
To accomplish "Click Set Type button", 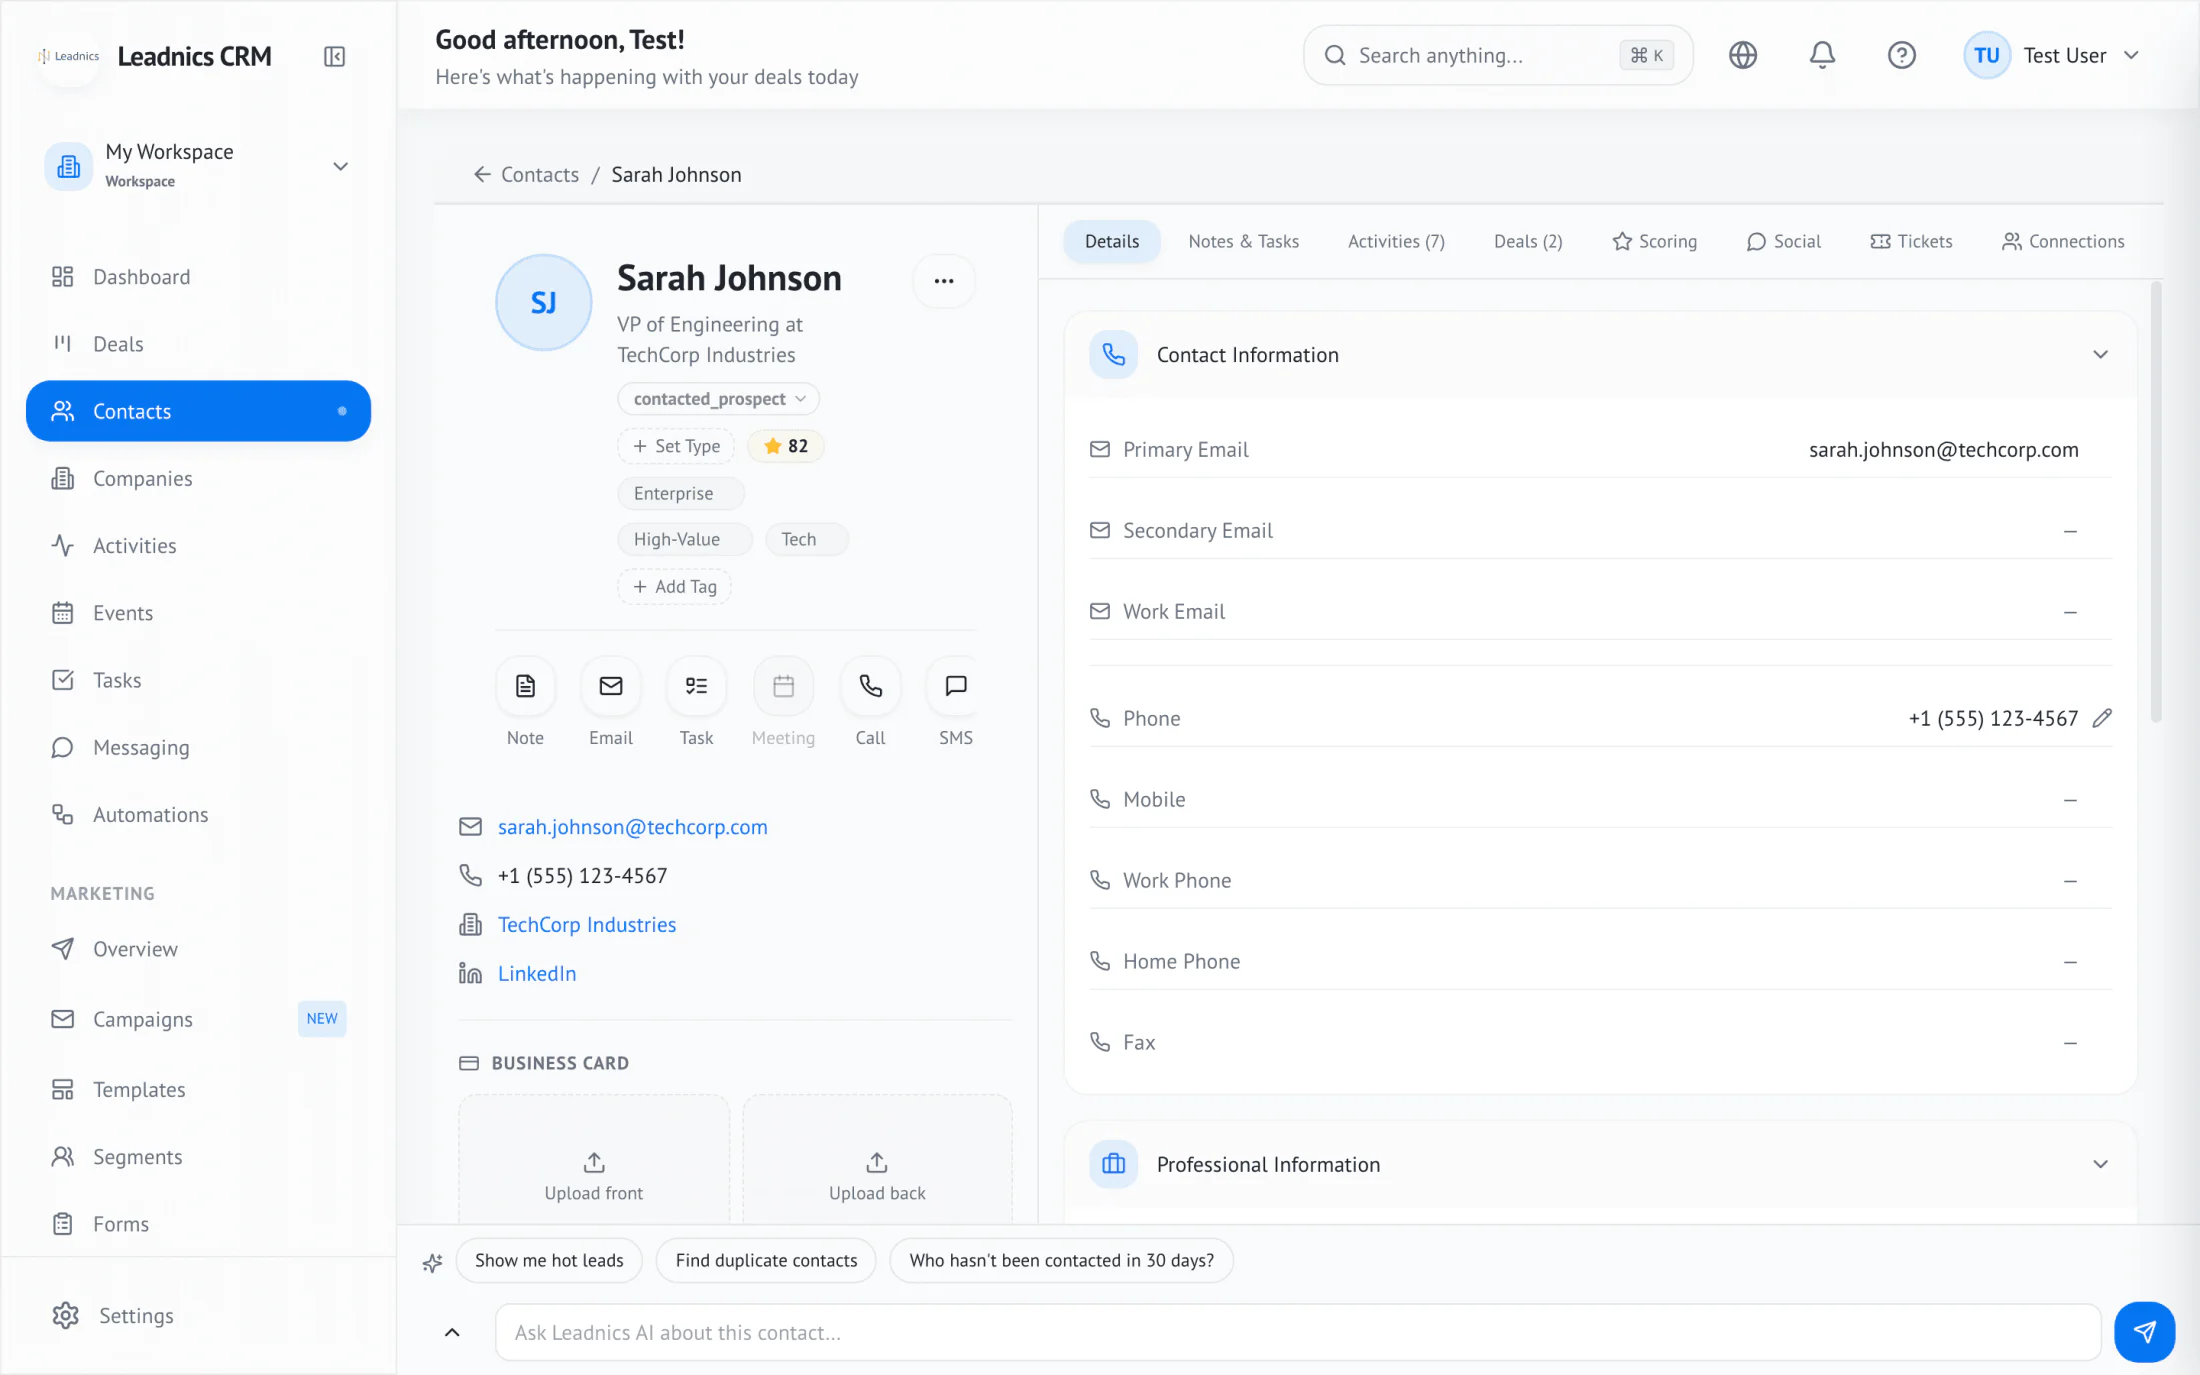I will coord(676,446).
